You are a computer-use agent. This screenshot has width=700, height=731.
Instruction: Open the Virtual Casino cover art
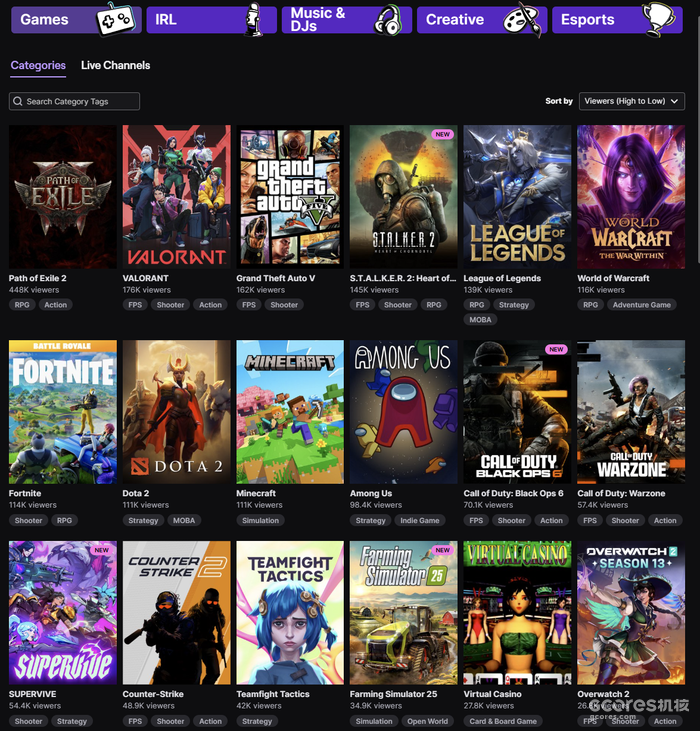point(517,613)
